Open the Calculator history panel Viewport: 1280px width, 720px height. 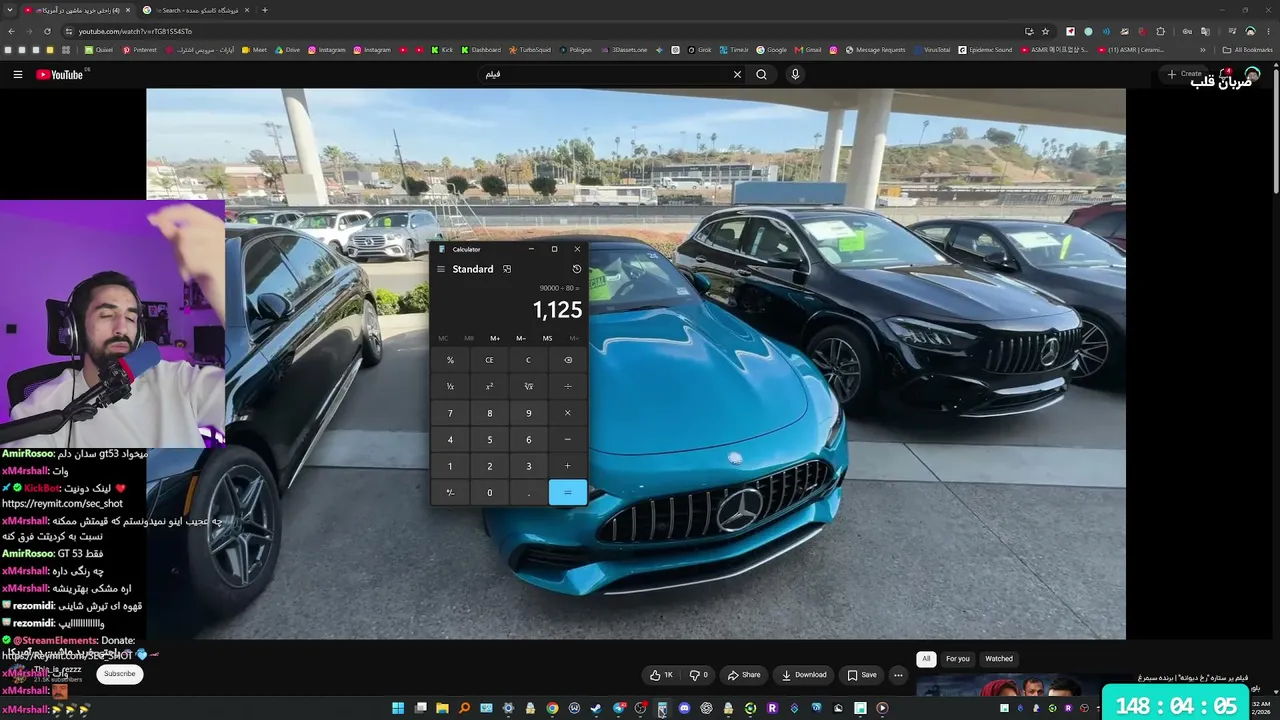pyautogui.click(x=577, y=269)
